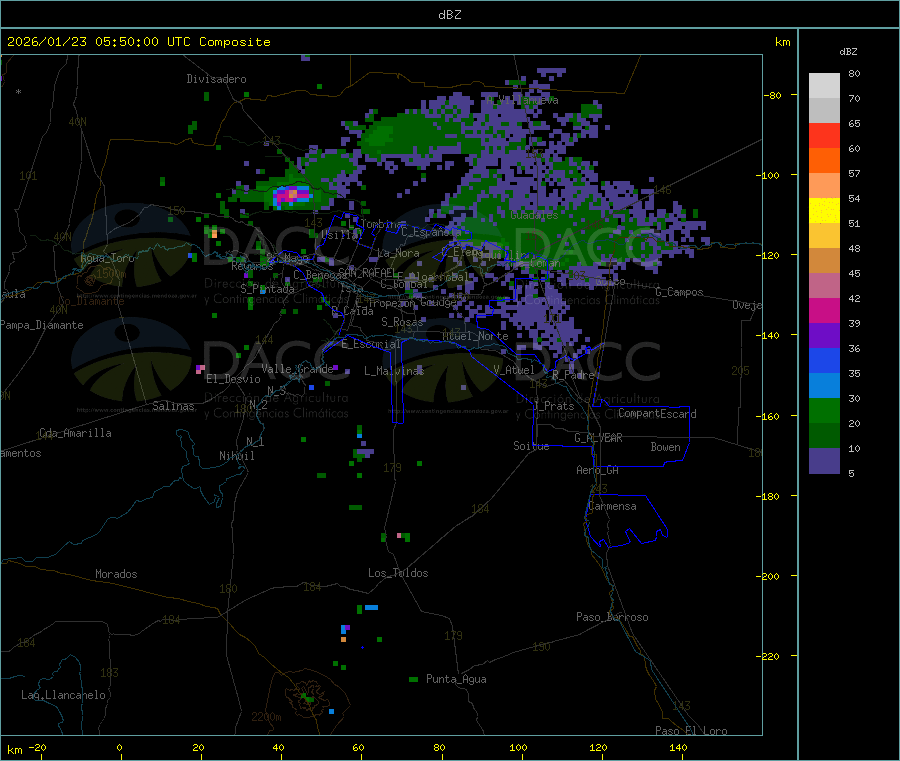Image resolution: width=900 pixels, height=761 pixels.
Task: Click the Cda_Amarilla label
Action: [x=75, y=433]
